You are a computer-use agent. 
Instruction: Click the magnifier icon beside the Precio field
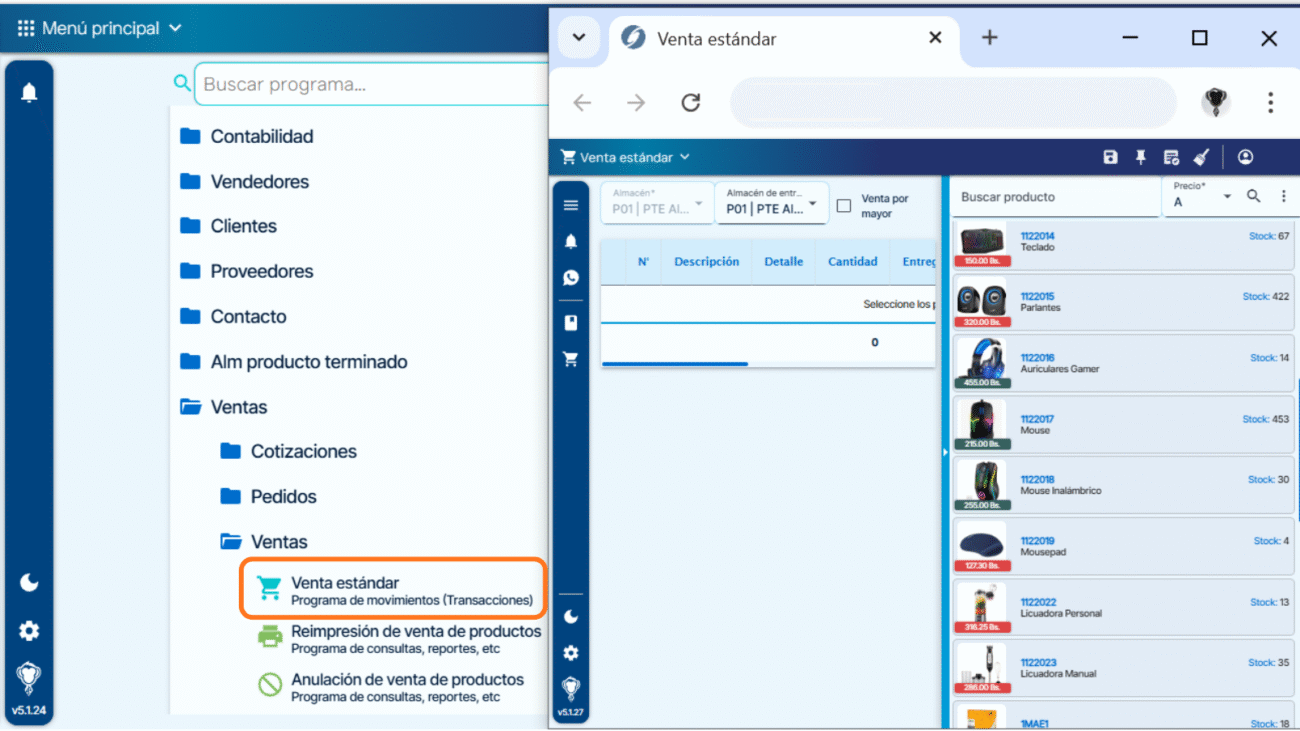(1253, 197)
